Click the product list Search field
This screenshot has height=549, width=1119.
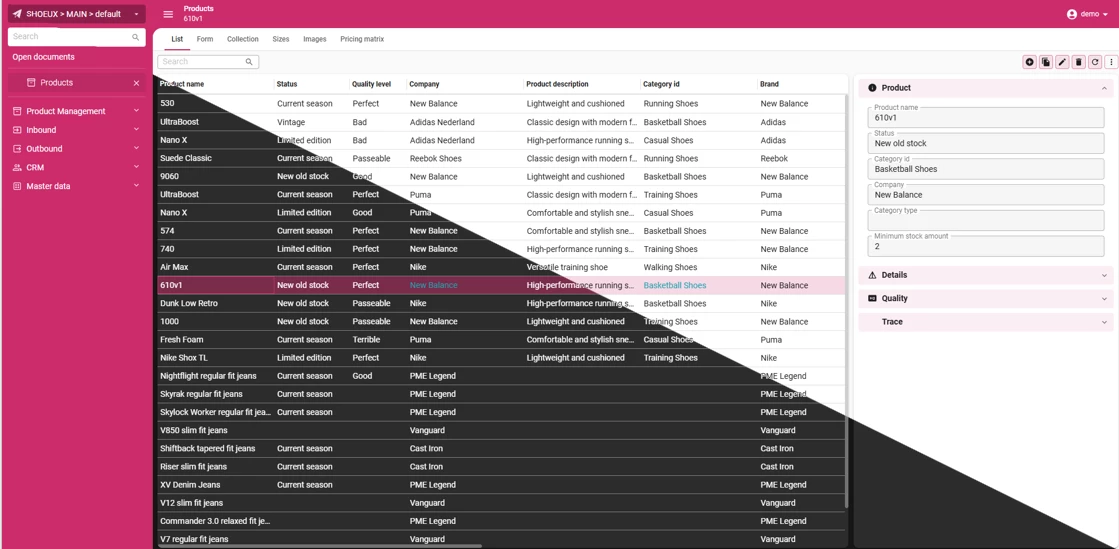coord(208,62)
